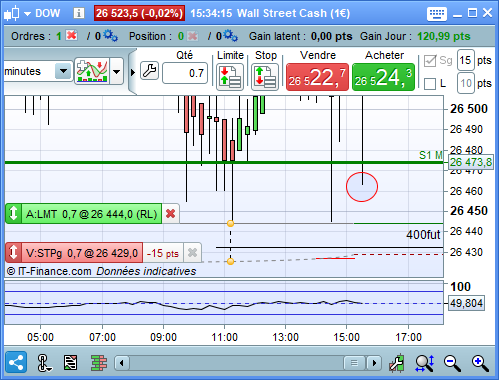Click the -15 pts stop distance
Viewport: 499px width, 380px height.
(x=163, y=253)
